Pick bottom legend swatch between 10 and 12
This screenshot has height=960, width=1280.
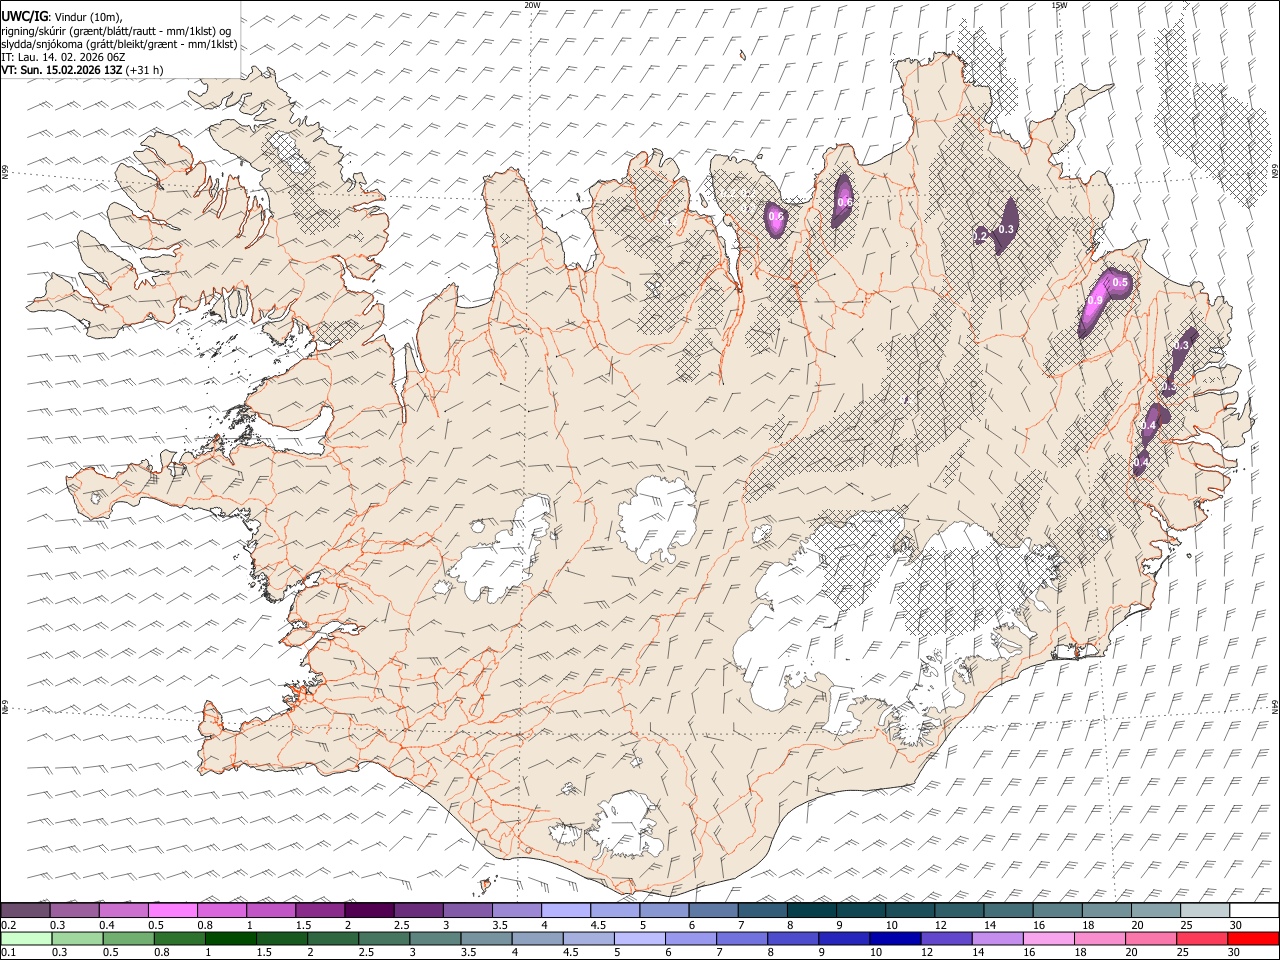pyautogui.click(x=897, y=938)
